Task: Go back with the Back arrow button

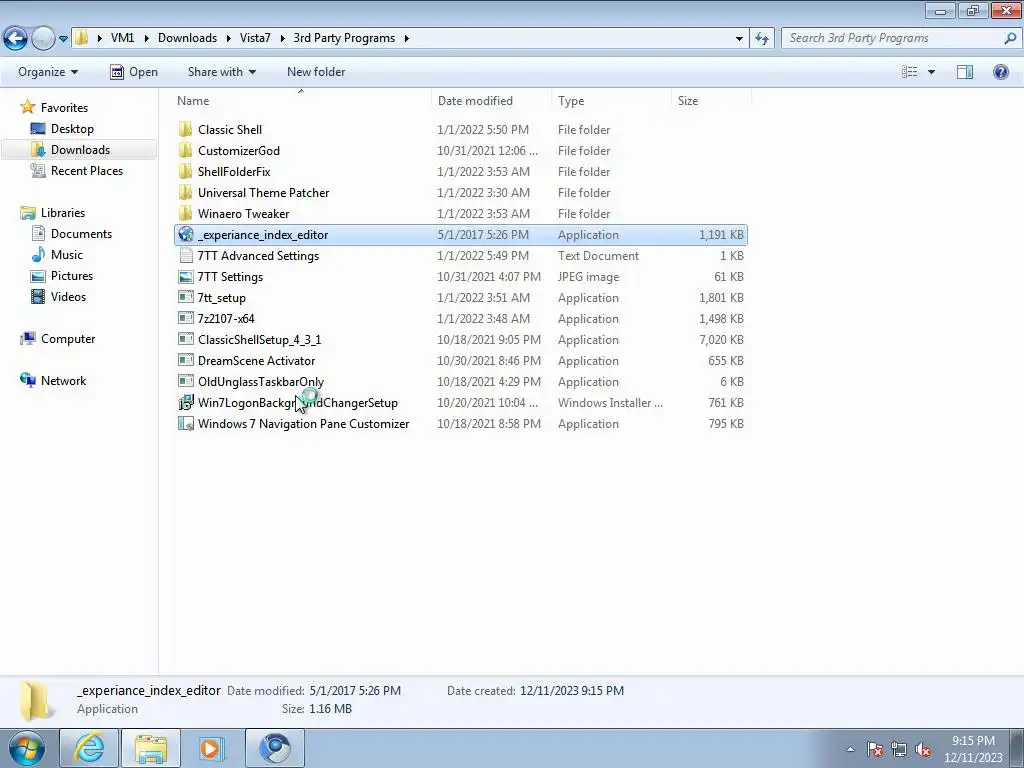Action: pyautogui.click(x=16, y=38)
